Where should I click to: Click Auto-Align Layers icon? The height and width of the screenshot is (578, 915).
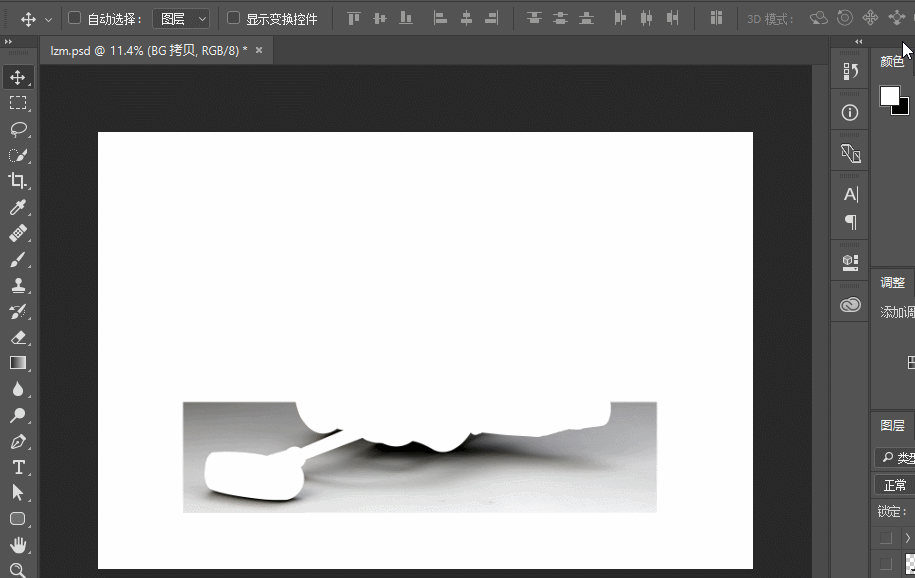pos(716,19)
